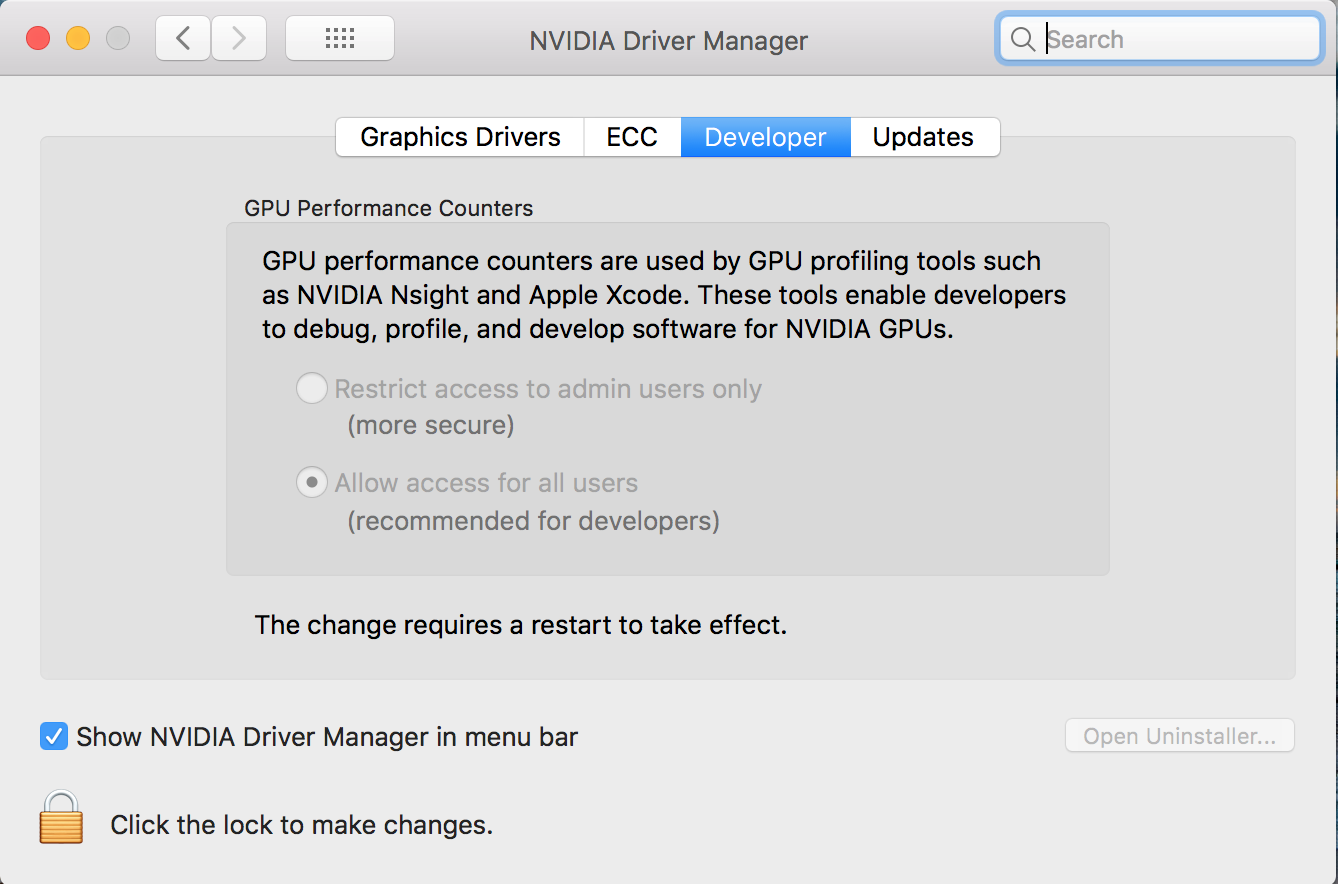
Task: Show all preferences grid button
Action: coord(340,39)
